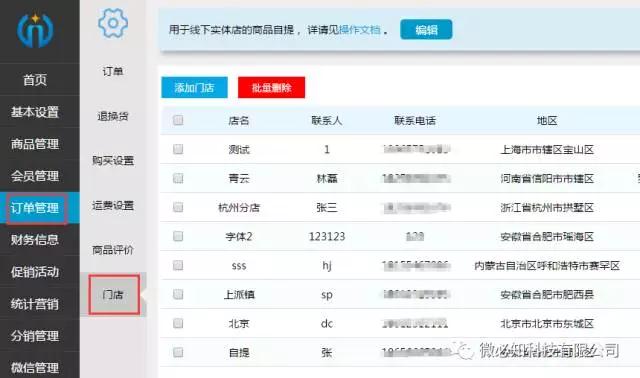
Task: Check the box for store 测试
Action: pyautogui.click(x=178, y=149)
